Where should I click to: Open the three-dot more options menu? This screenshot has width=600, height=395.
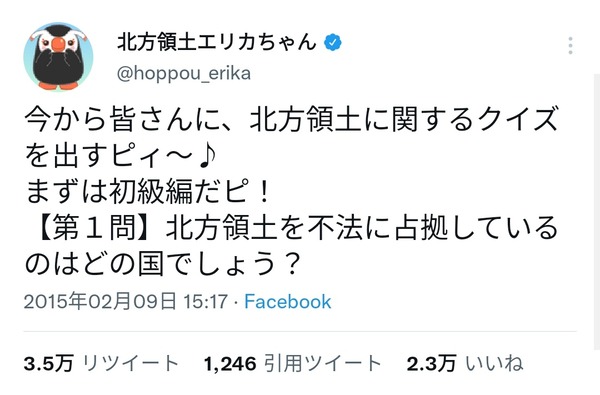point(570,46)
